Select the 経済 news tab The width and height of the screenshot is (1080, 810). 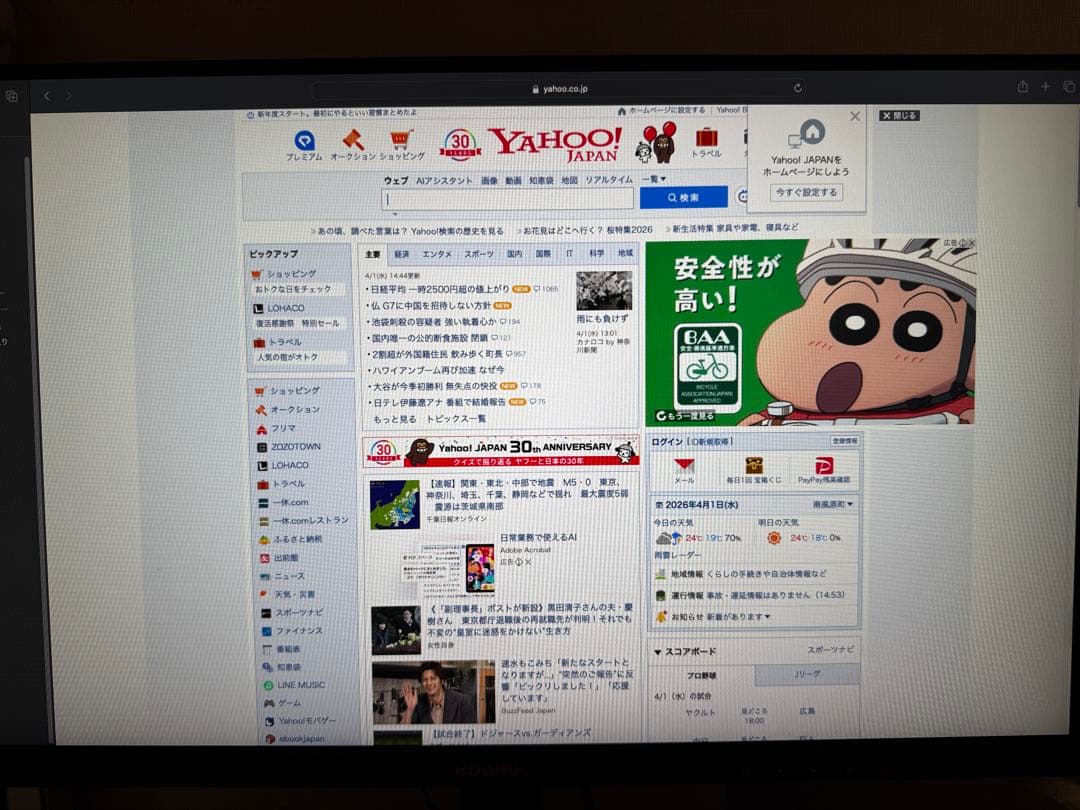pos(402,254)
